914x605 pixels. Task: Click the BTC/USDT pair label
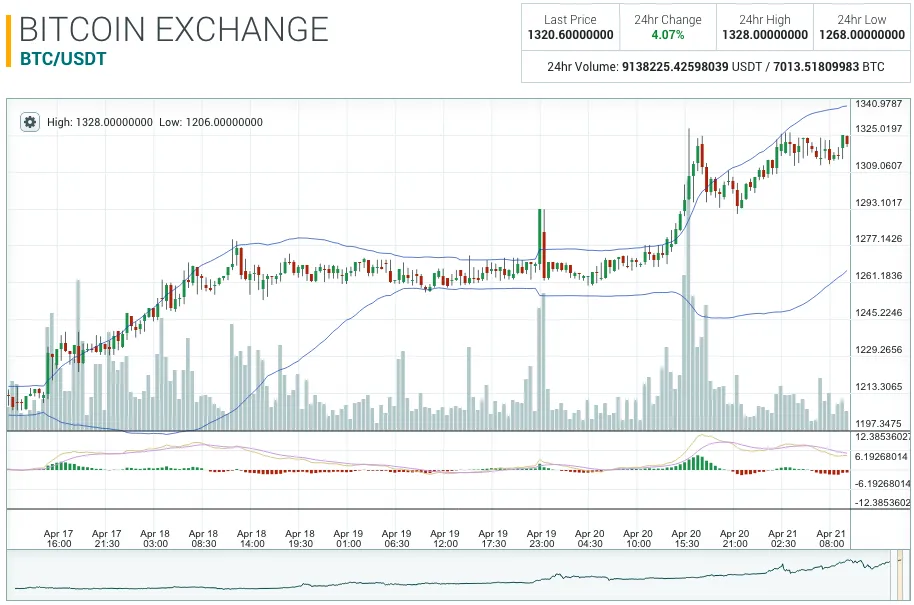pos(63,59)
